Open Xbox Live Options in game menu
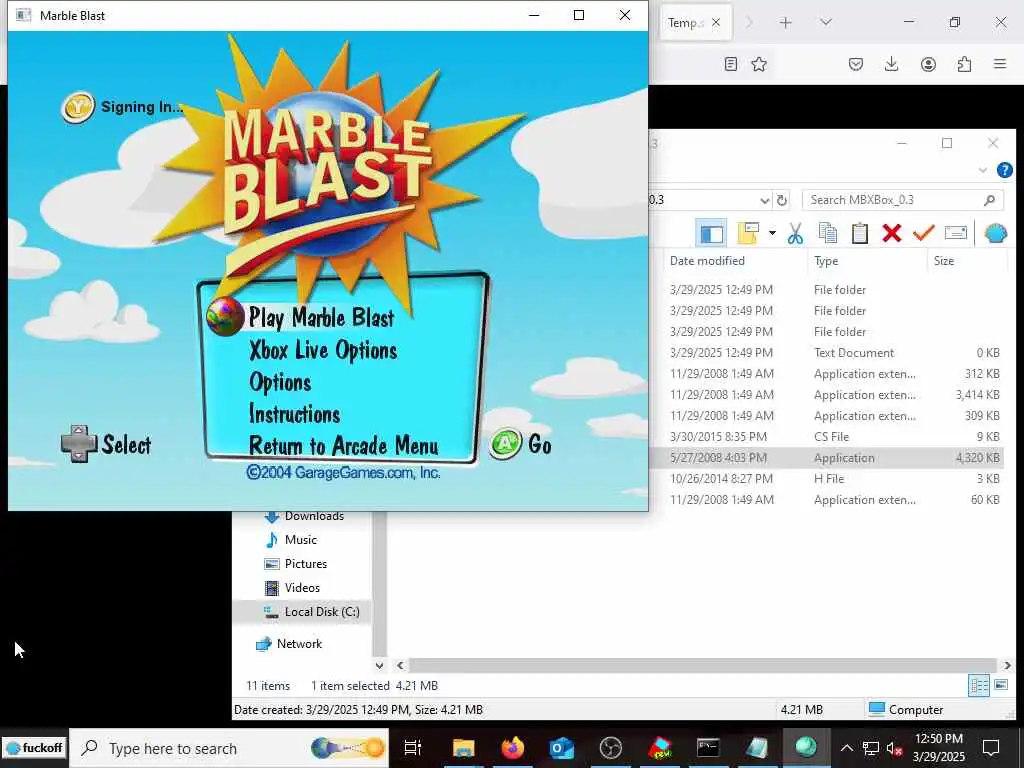Screen dimensions: 1024x768 tap(323, 351)
